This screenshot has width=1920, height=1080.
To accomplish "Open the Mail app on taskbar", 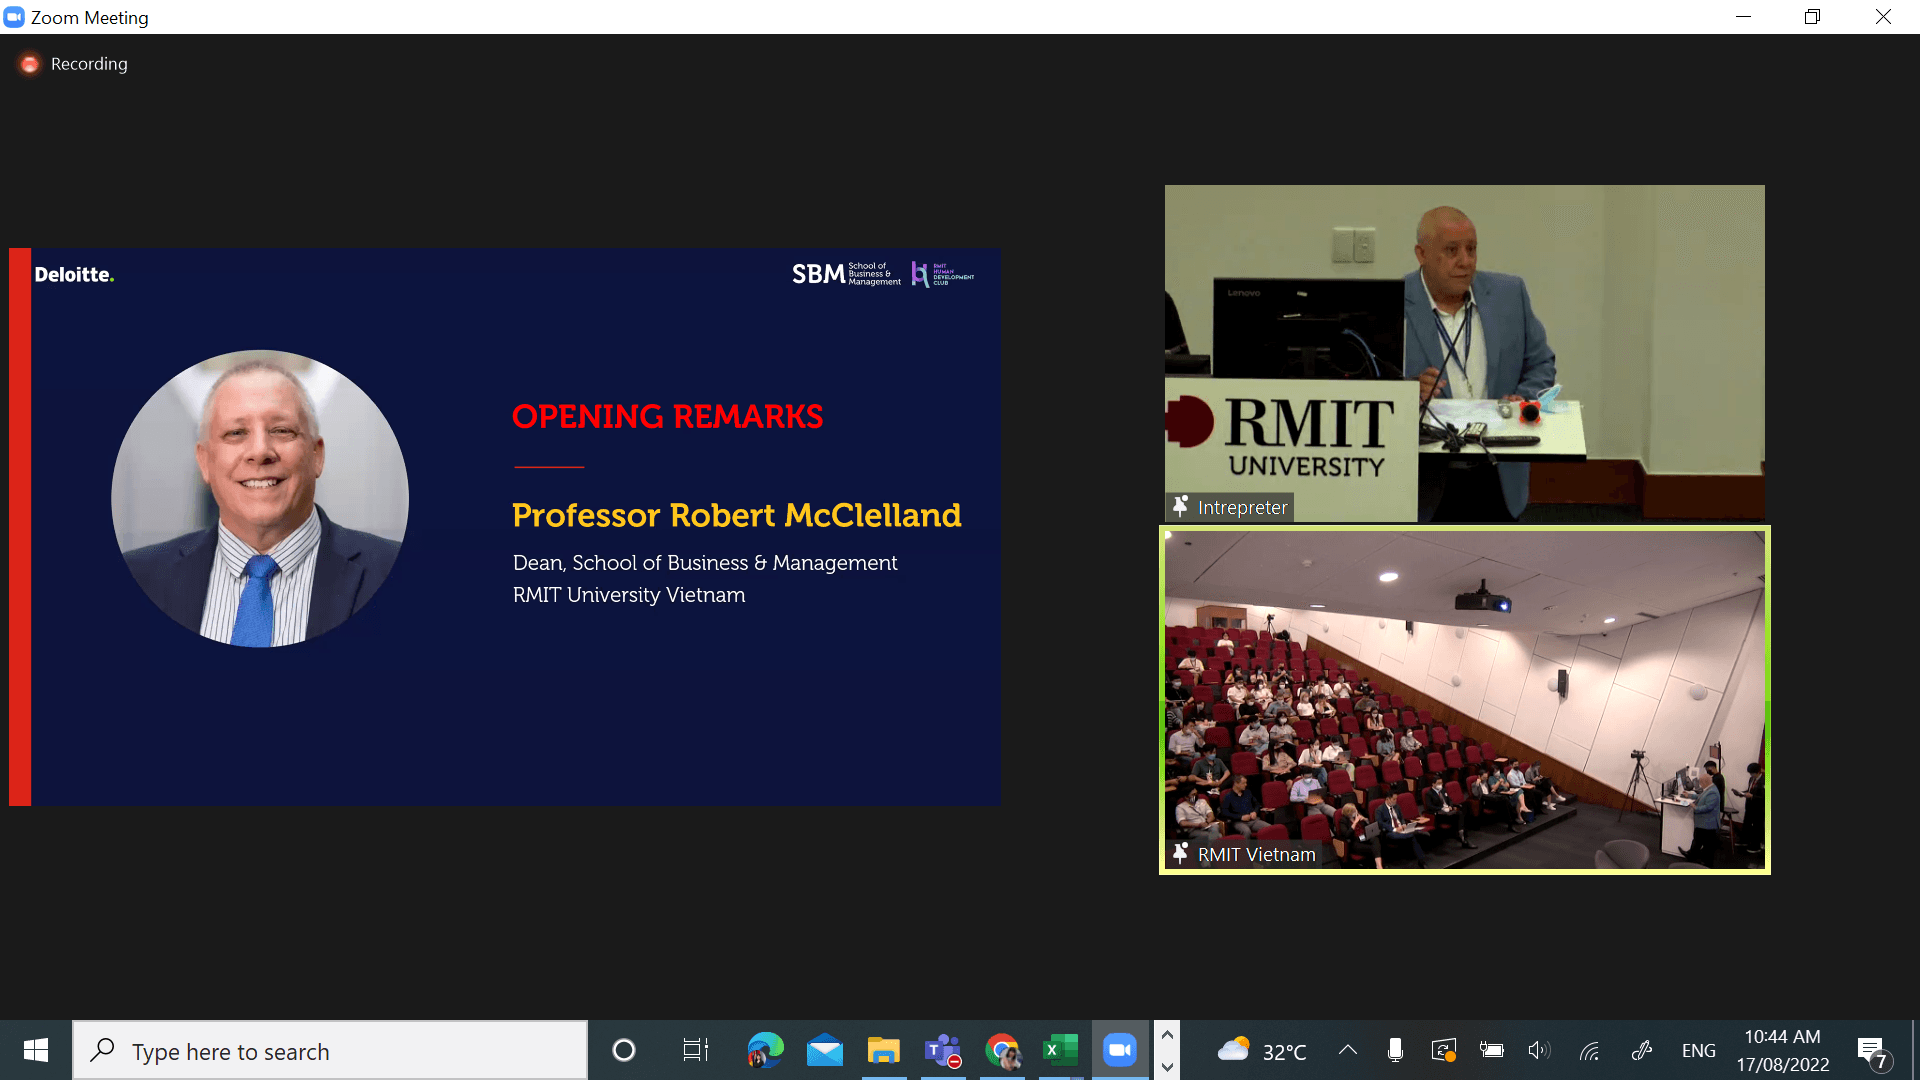I will (x=825, y=1050).
